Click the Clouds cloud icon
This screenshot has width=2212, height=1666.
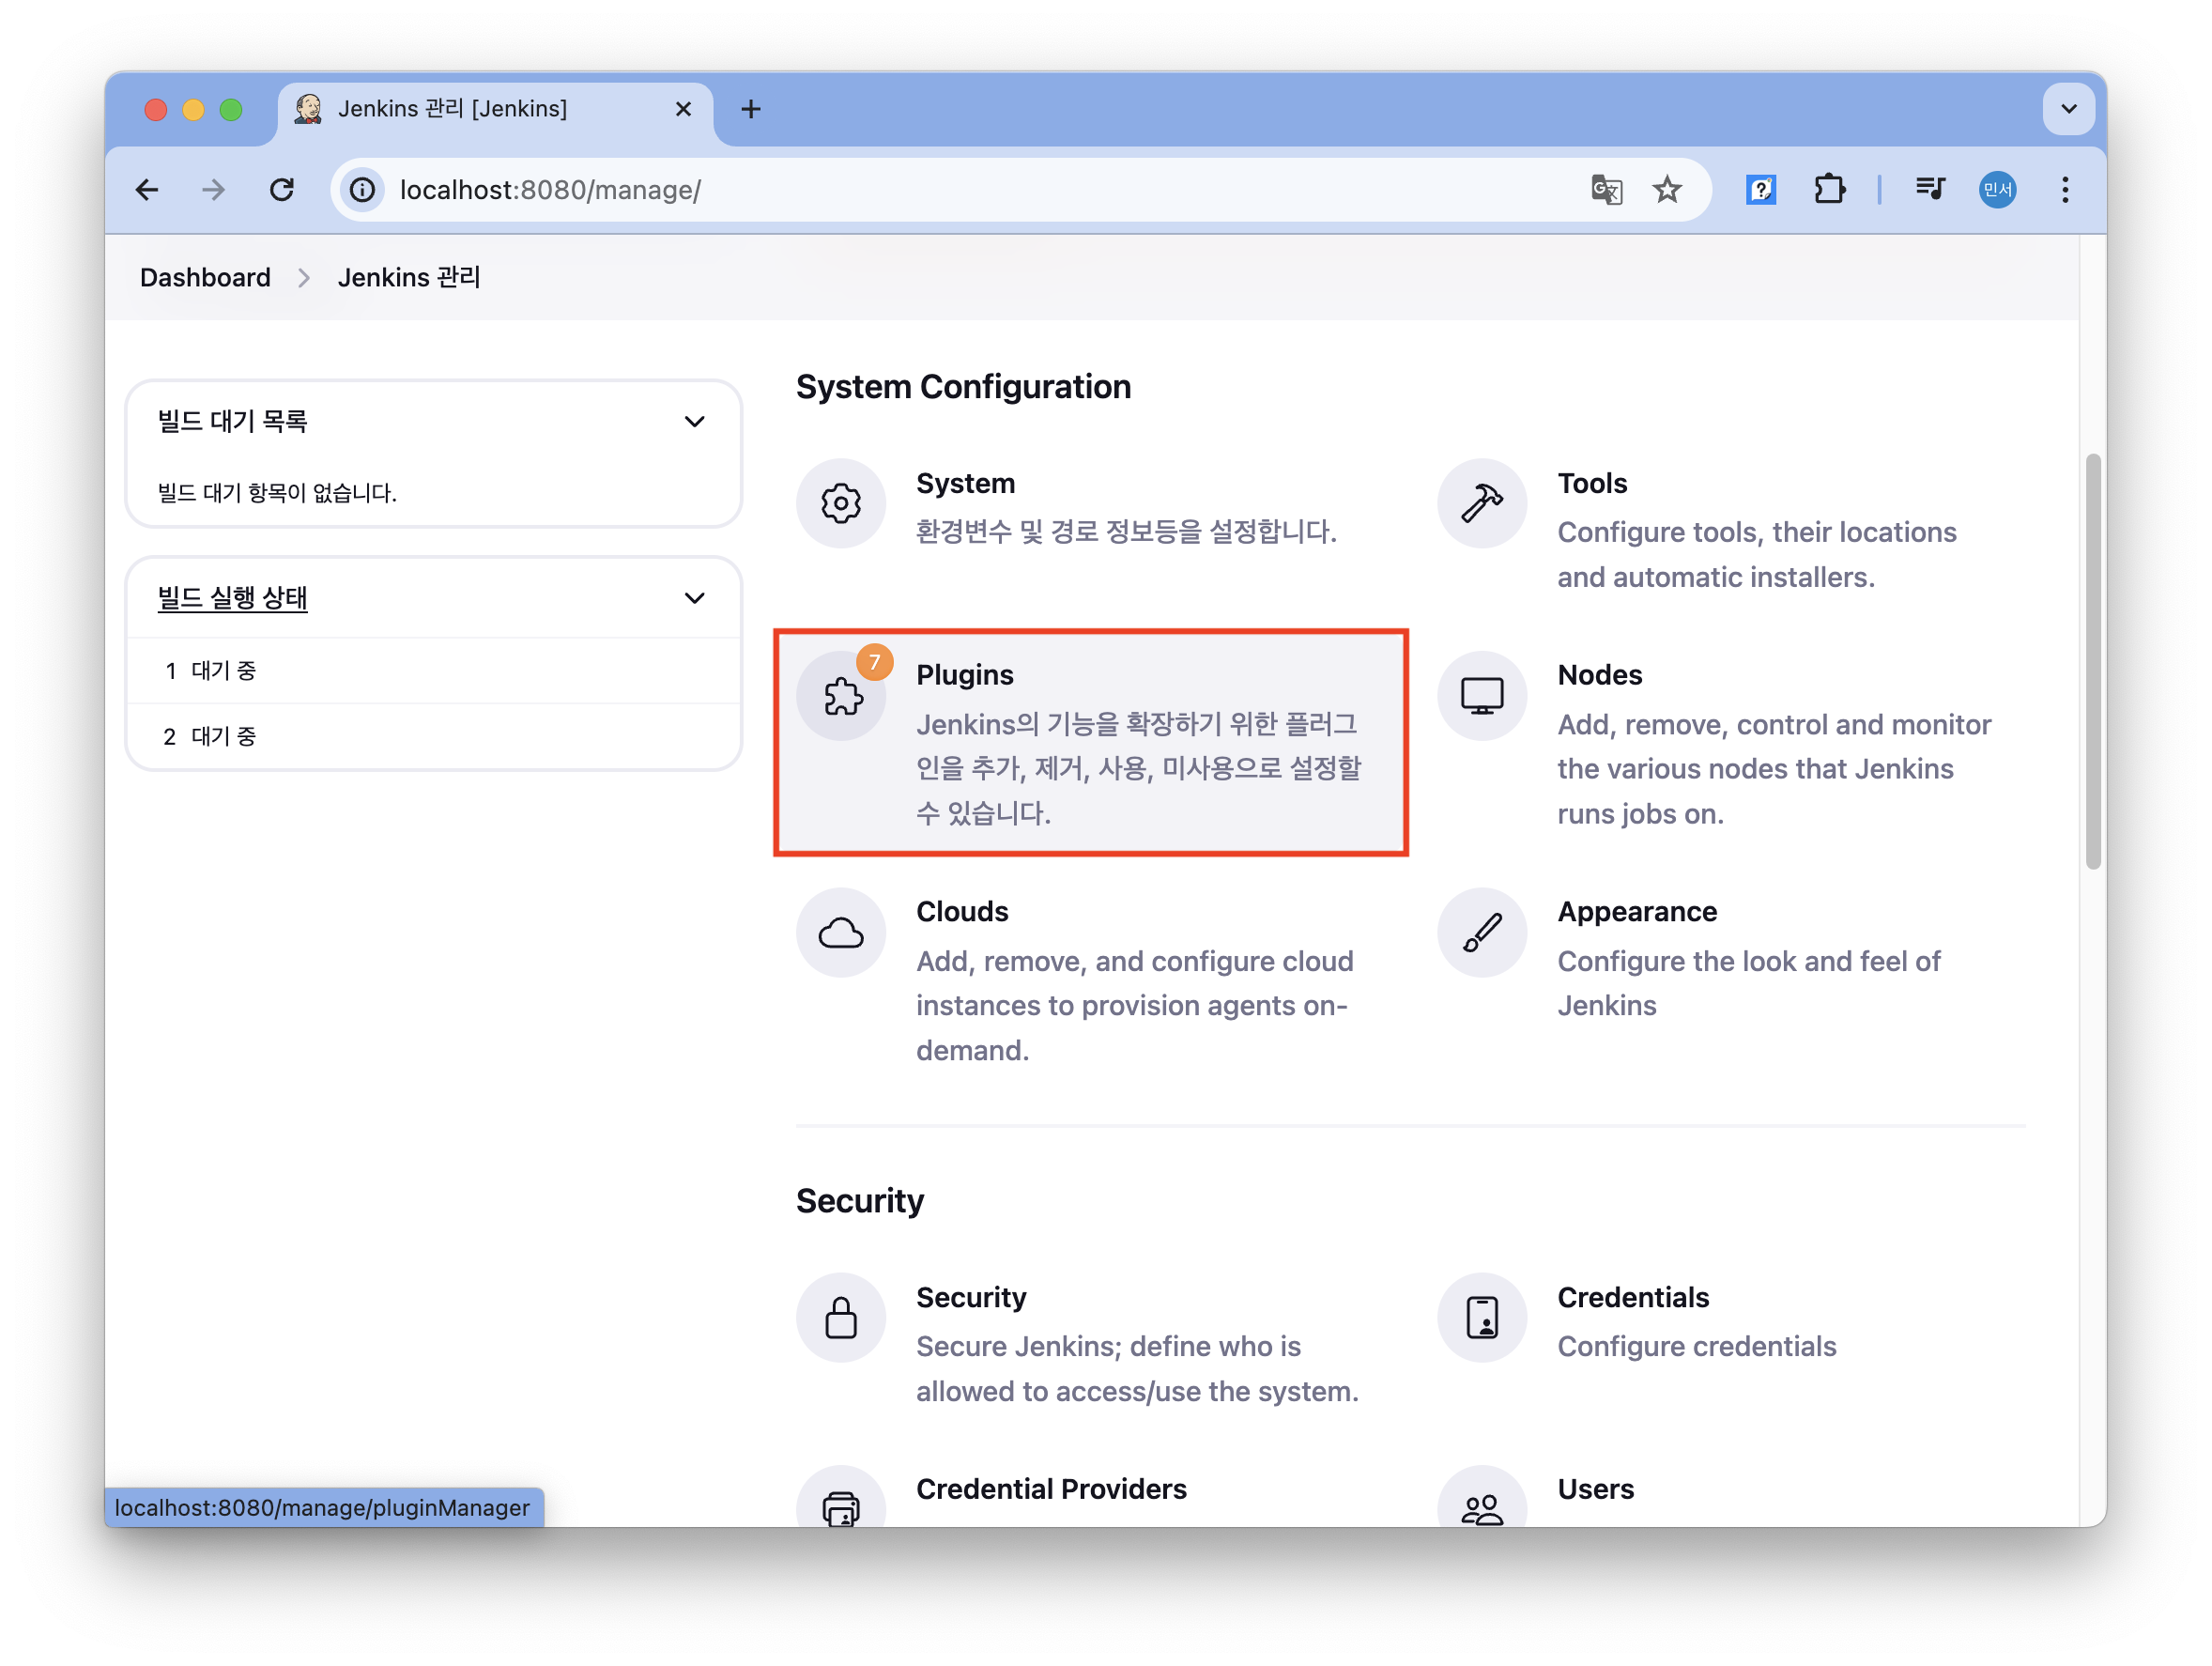click(840, 933)
